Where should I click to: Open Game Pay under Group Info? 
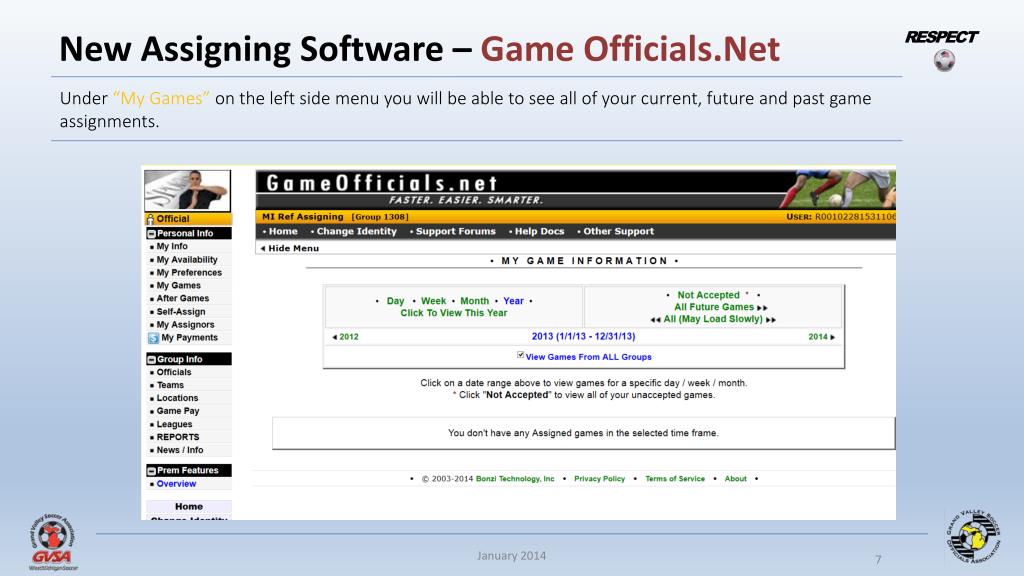pyautogui.click(x=178, y=411)
